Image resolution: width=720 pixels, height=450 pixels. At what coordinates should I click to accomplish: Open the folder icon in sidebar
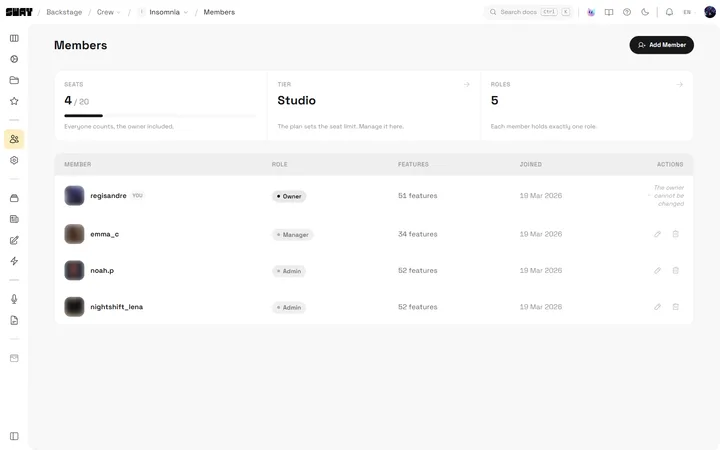click(x=14, y=80)
